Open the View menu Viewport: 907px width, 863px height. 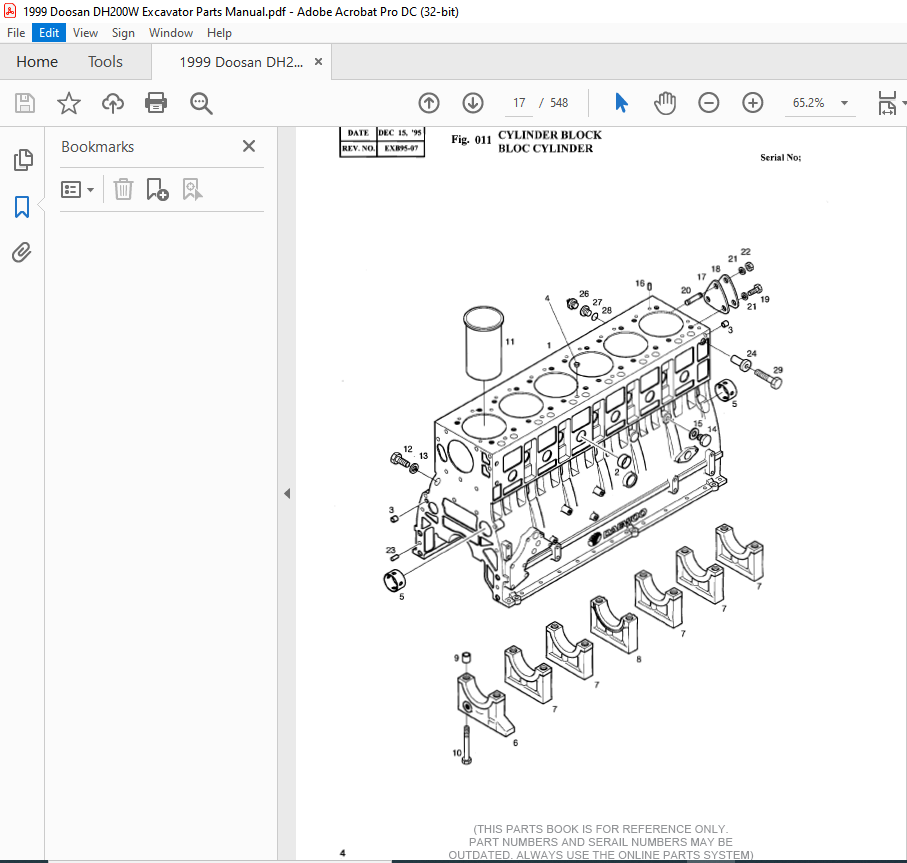85,33
